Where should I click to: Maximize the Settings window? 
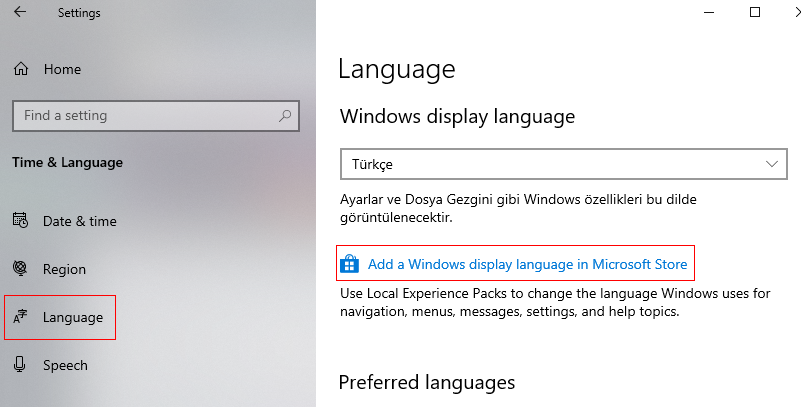click(755, 12)
